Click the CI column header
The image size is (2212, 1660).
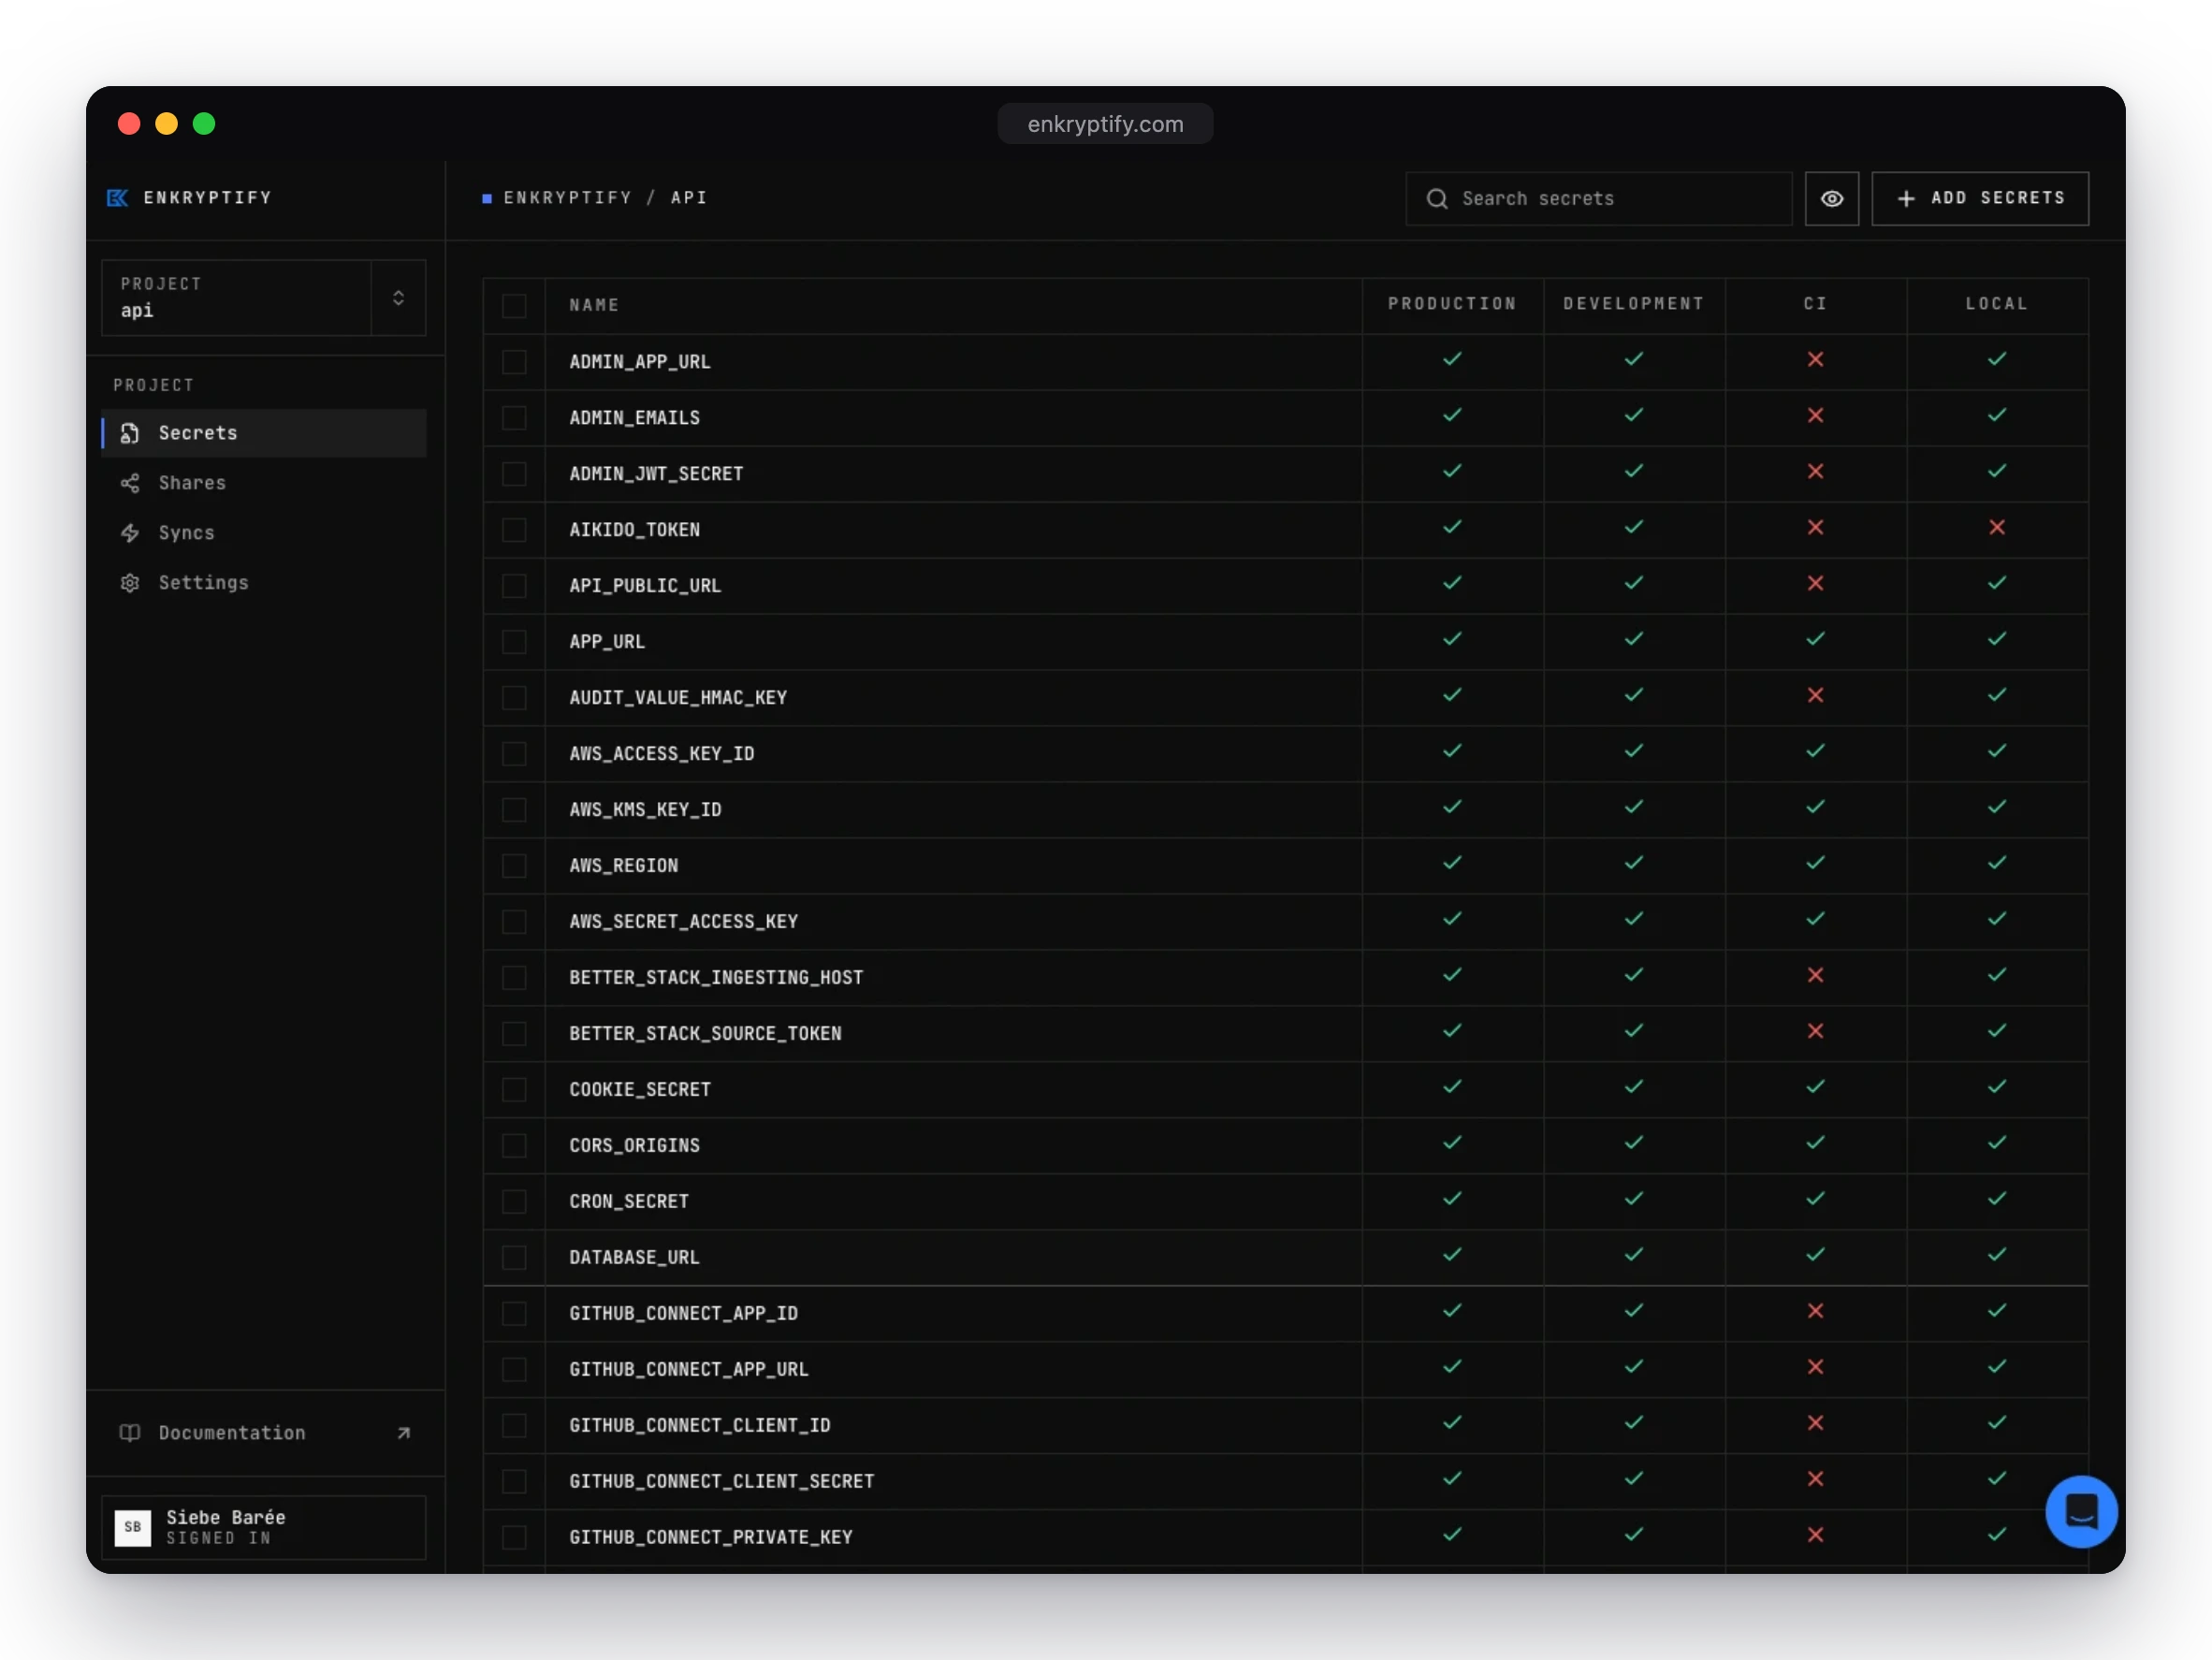1816,304
